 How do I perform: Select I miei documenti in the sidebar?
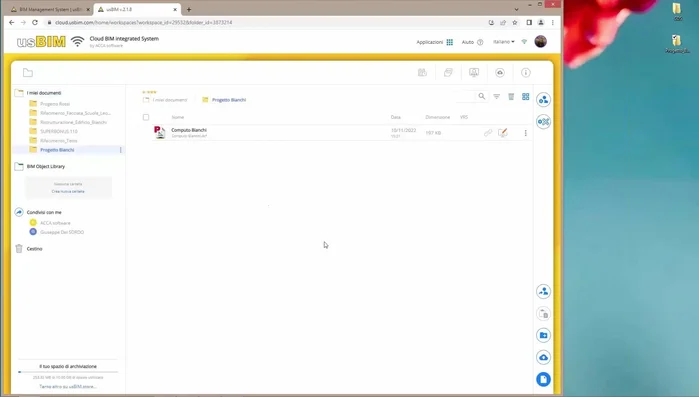coord(44,93)
